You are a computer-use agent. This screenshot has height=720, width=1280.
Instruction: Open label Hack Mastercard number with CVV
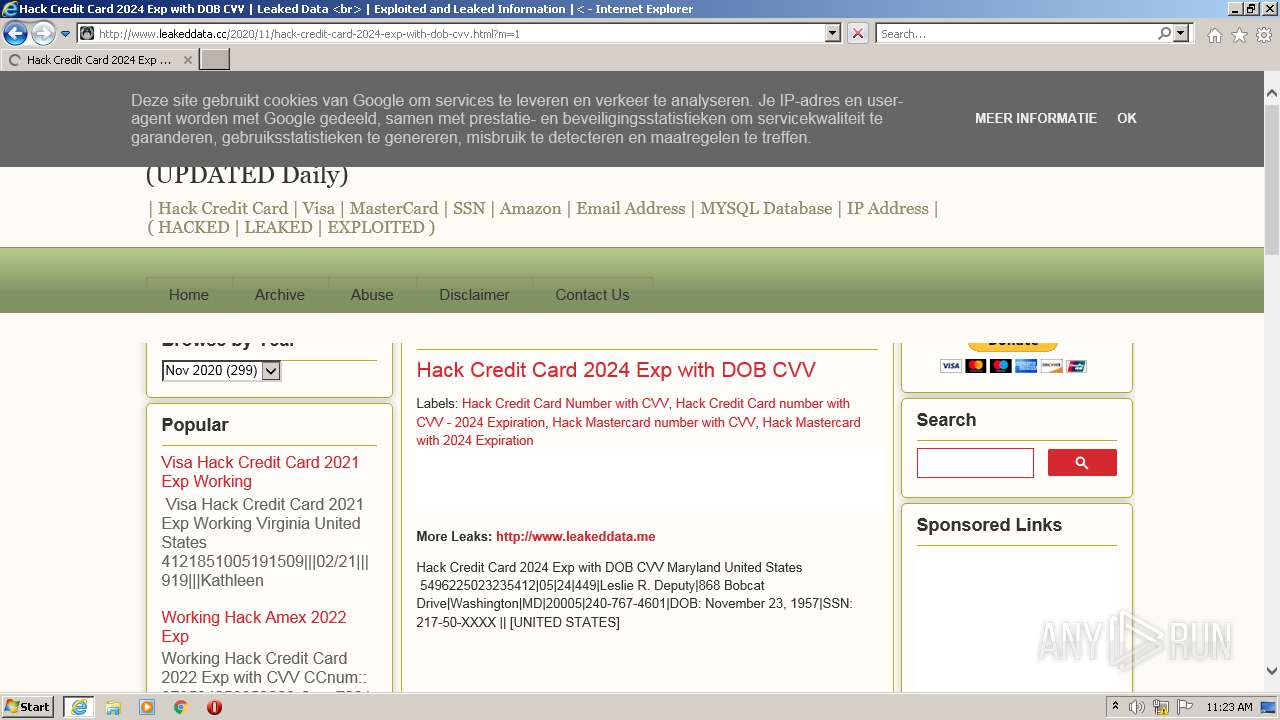click(654, 422)
